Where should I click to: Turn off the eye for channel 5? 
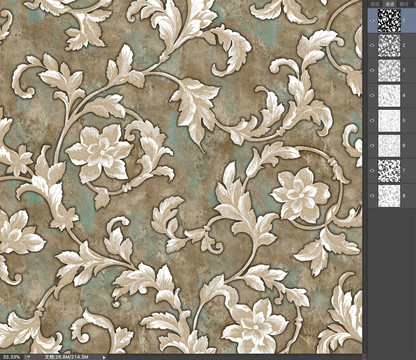click(372, 120)
